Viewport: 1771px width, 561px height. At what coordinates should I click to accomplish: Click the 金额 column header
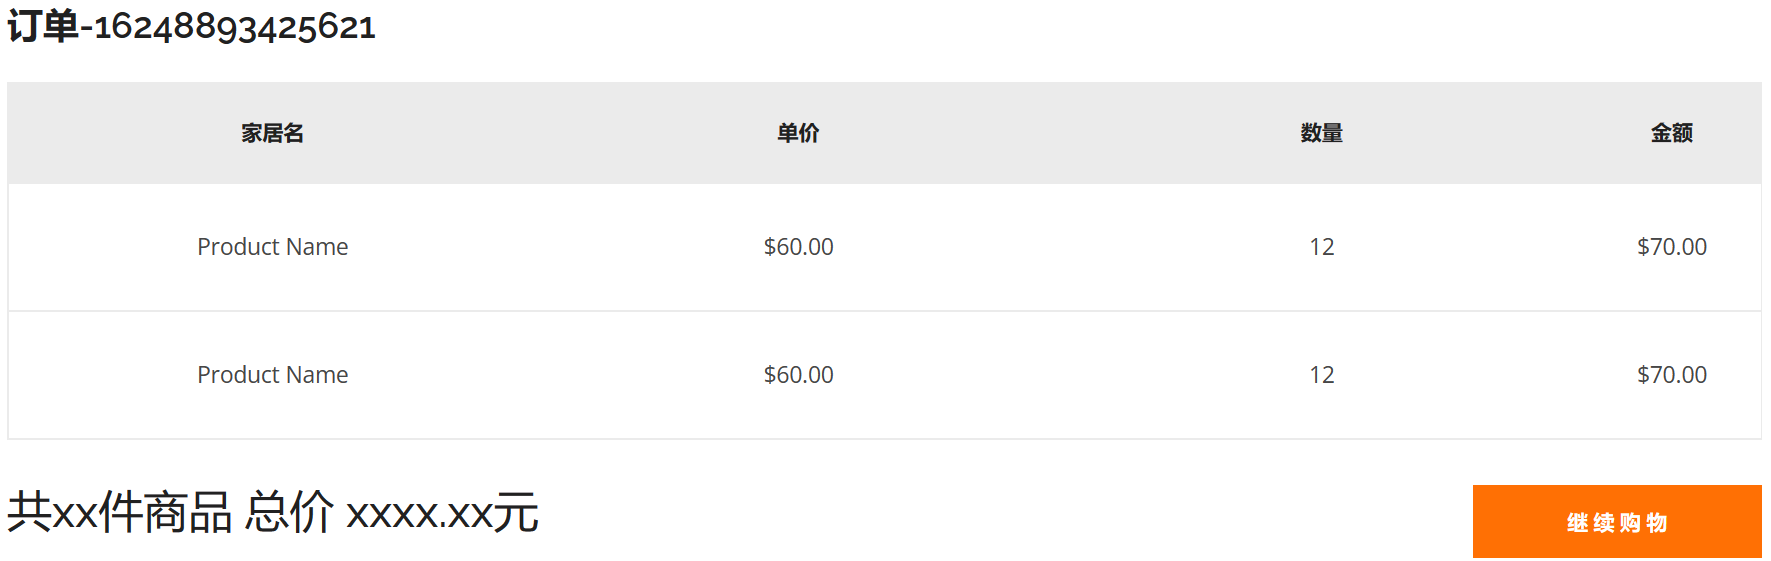pos(1671,133)
